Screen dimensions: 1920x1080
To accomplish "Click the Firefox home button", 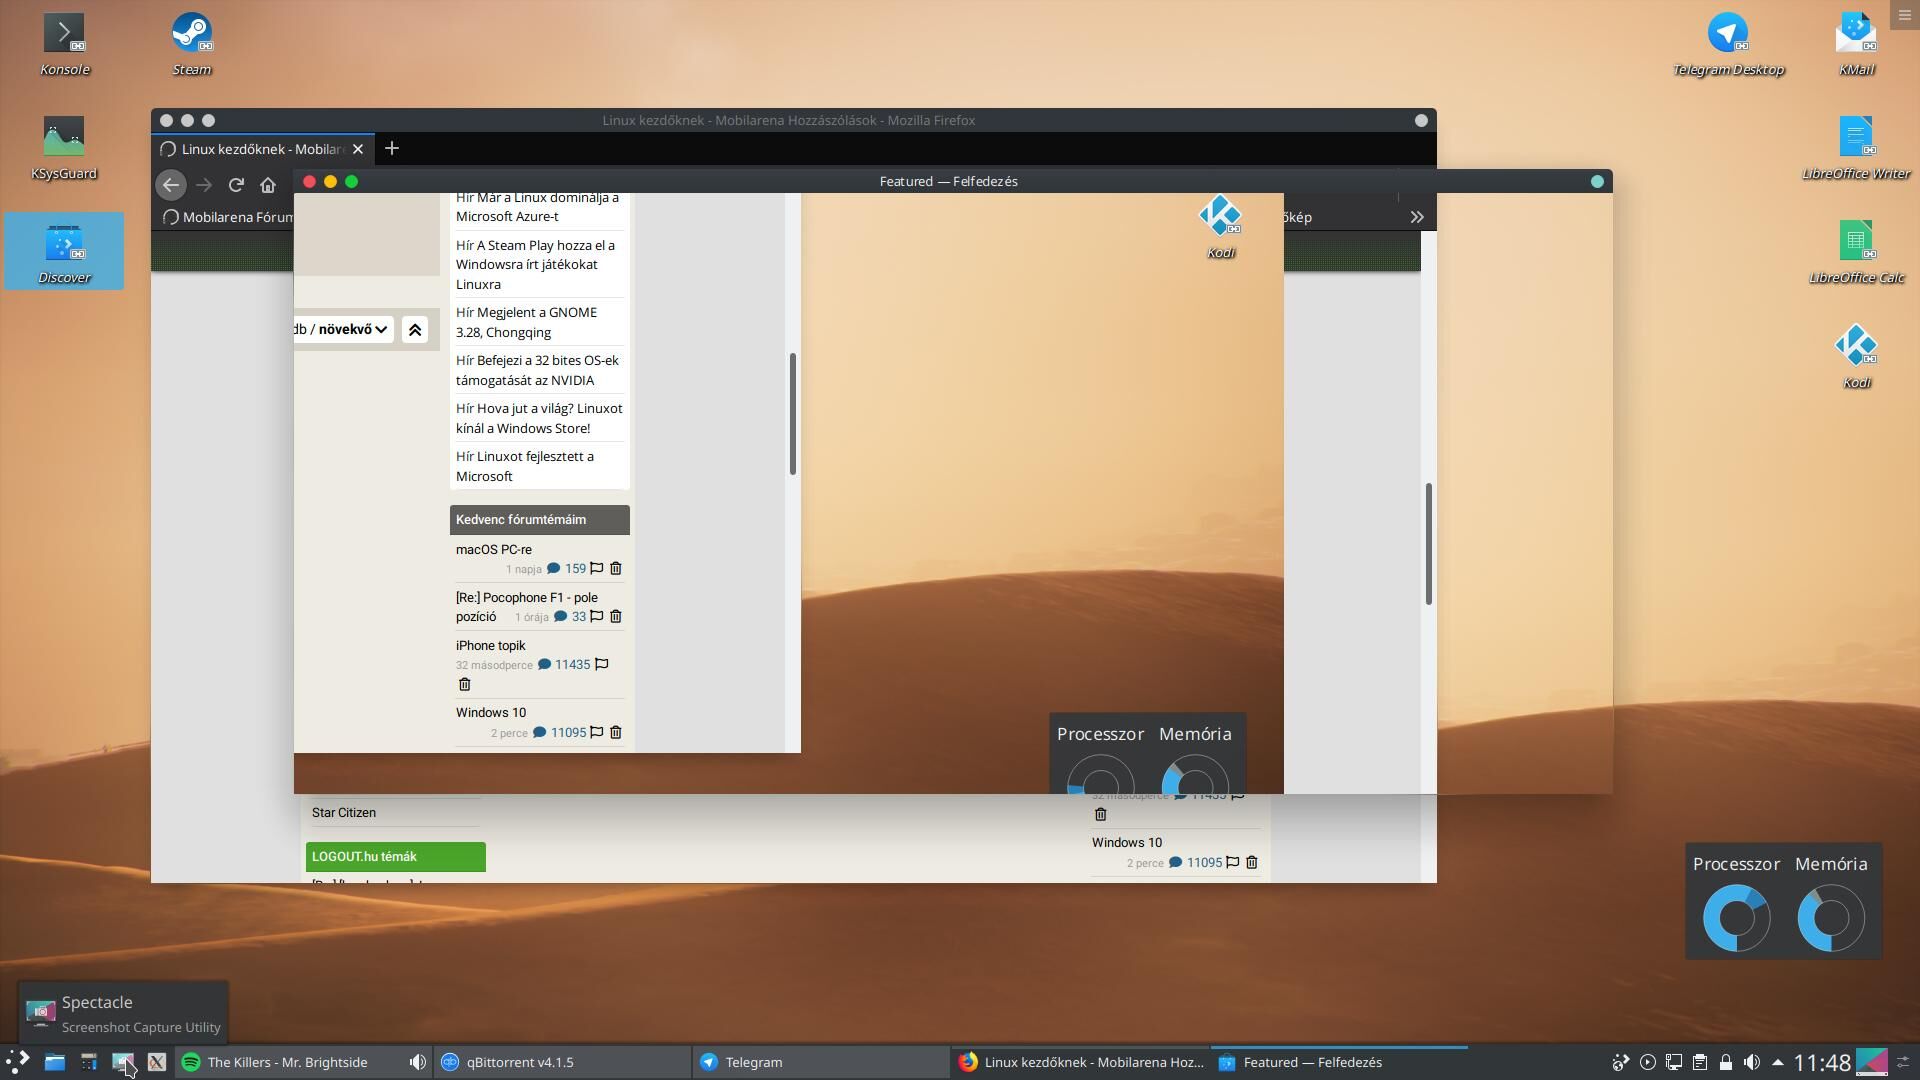I will pyautogui.click(x=268, y=185).
